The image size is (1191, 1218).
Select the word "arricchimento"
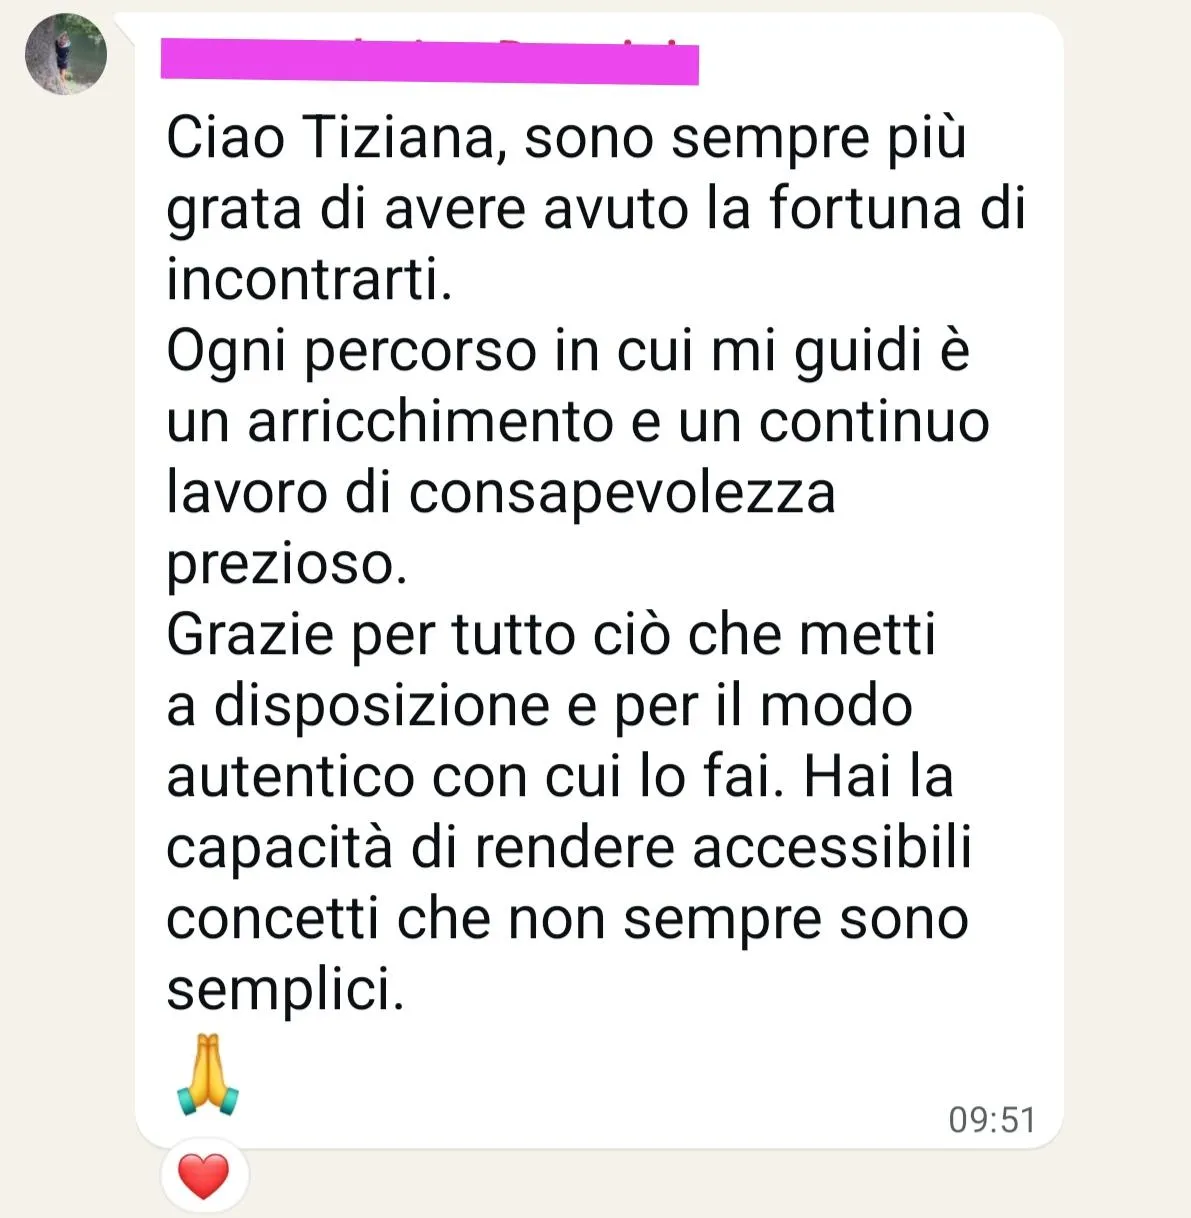pos(431,421)
